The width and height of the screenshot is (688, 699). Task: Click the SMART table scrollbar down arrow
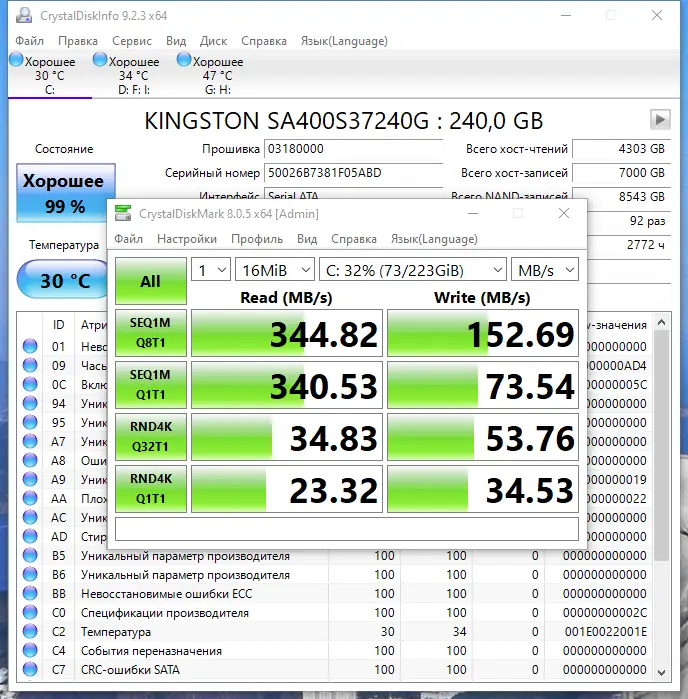point(662,672)
